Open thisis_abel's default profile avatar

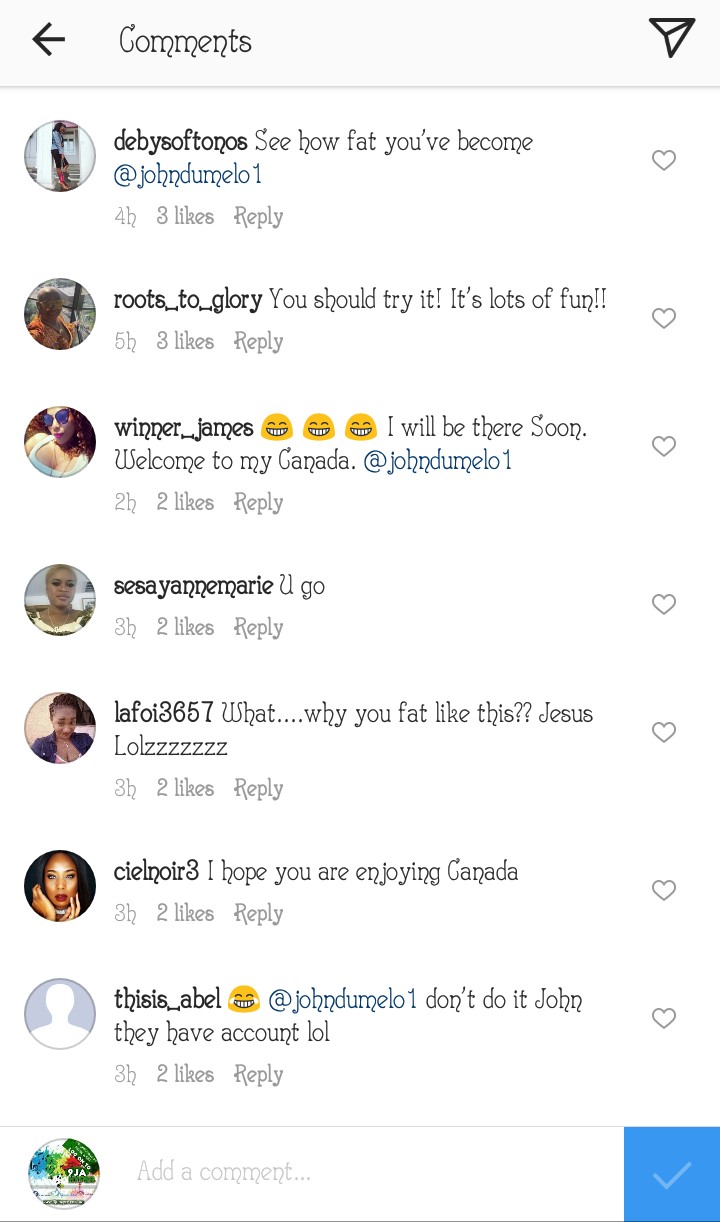tap(60, 1014)
